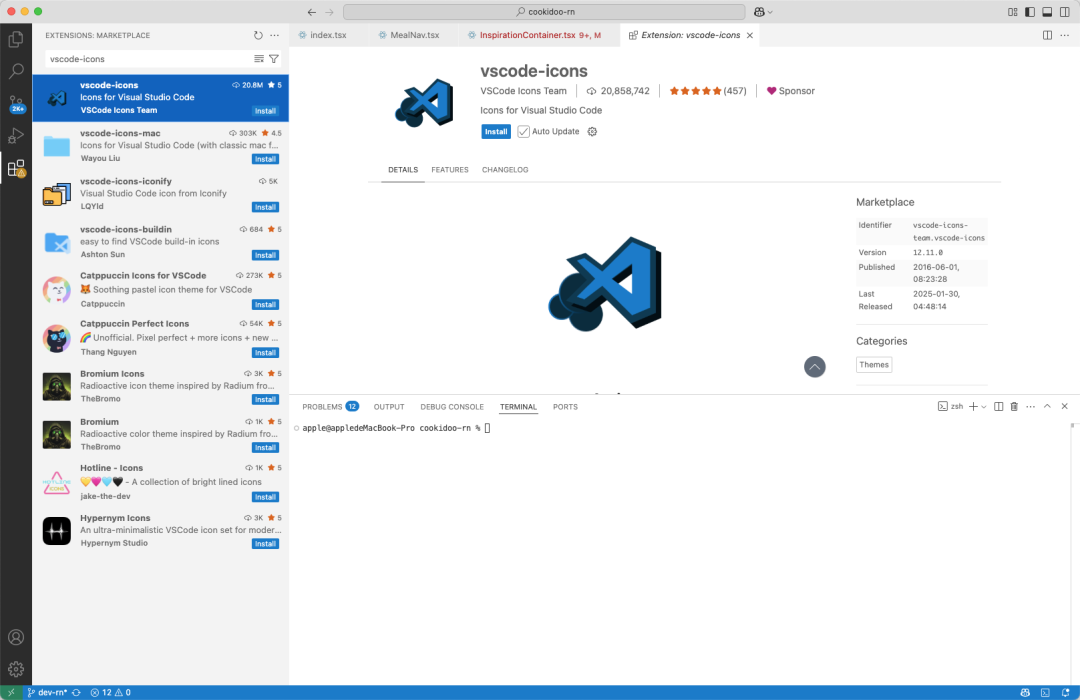Maximize the panel with the chevron up
This screenshot has width=1080, height=700.
[x=1047, y=407]
